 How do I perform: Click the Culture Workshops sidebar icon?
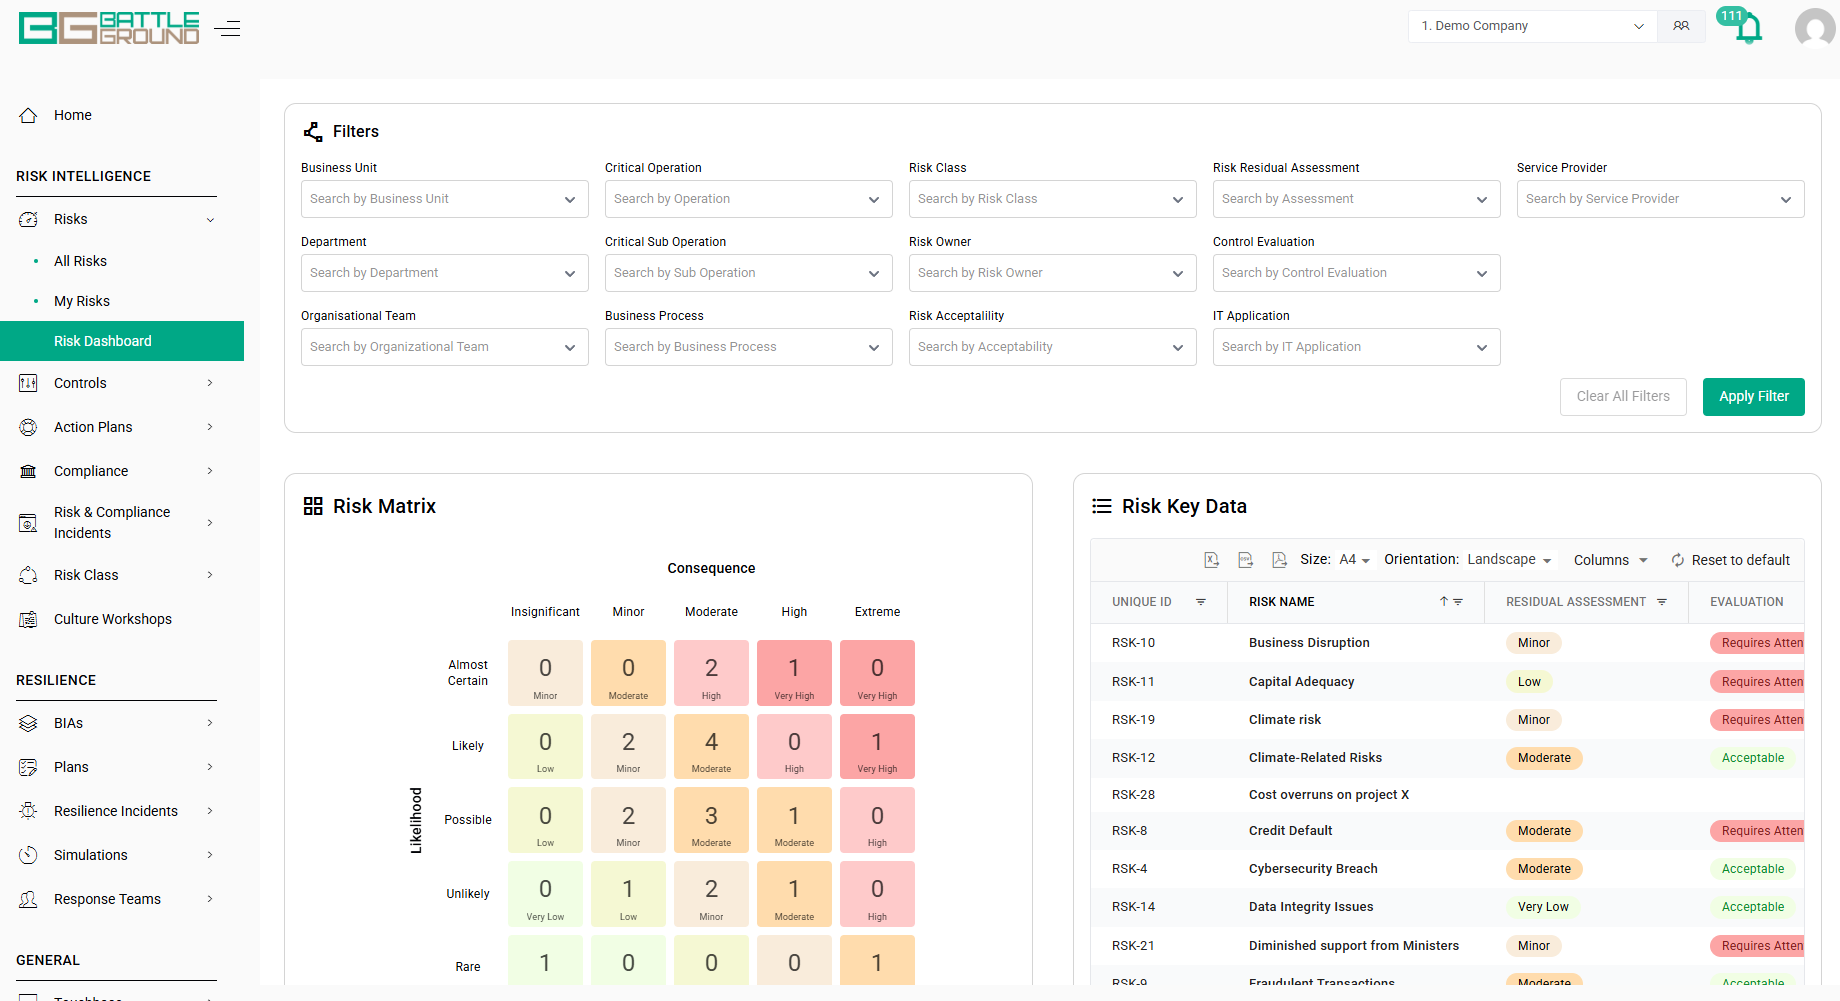(28, 619)
